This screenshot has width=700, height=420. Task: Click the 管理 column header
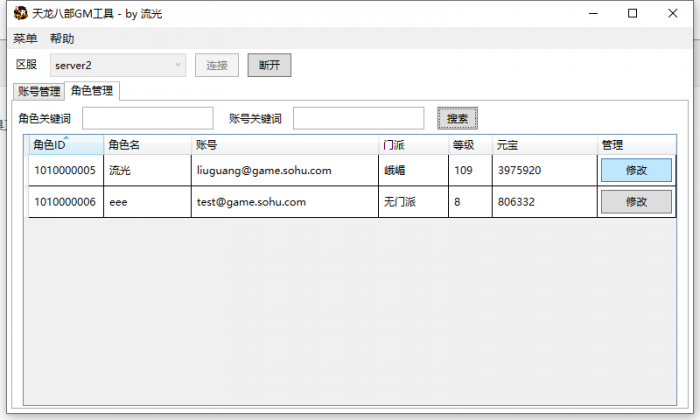[637, 145]
